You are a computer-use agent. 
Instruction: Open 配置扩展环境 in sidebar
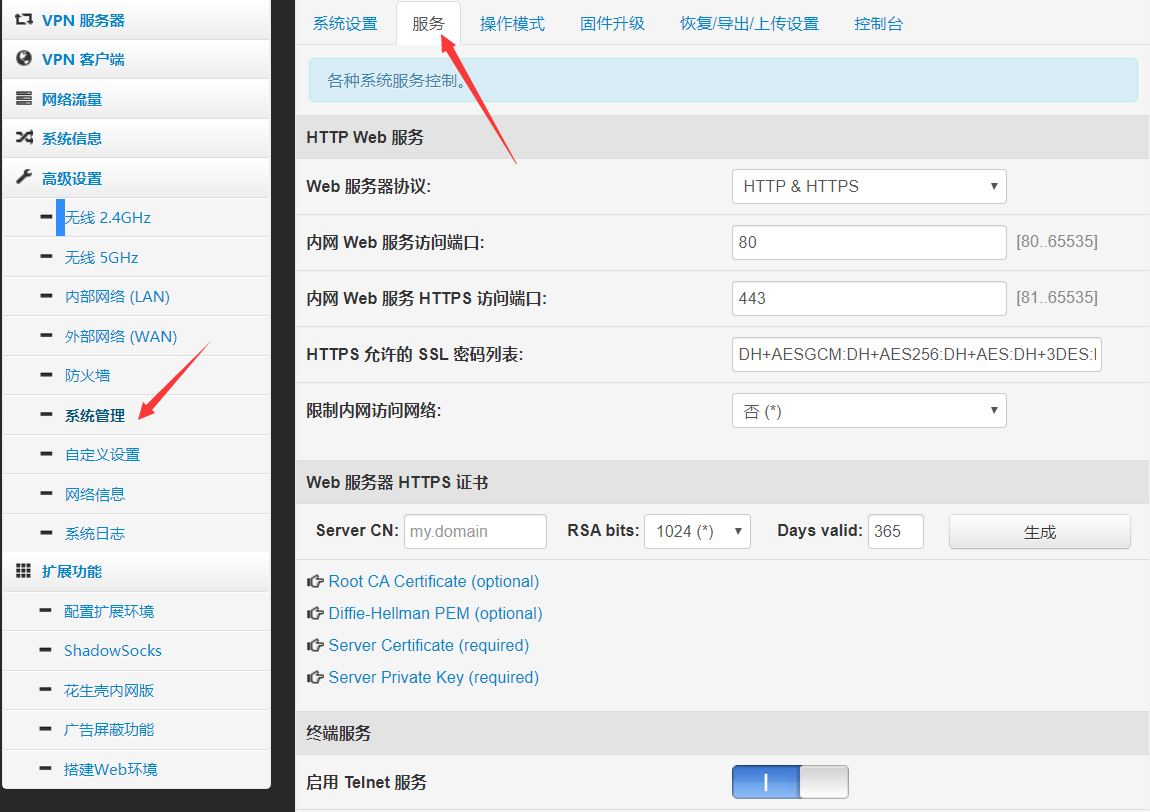[109, 611]
